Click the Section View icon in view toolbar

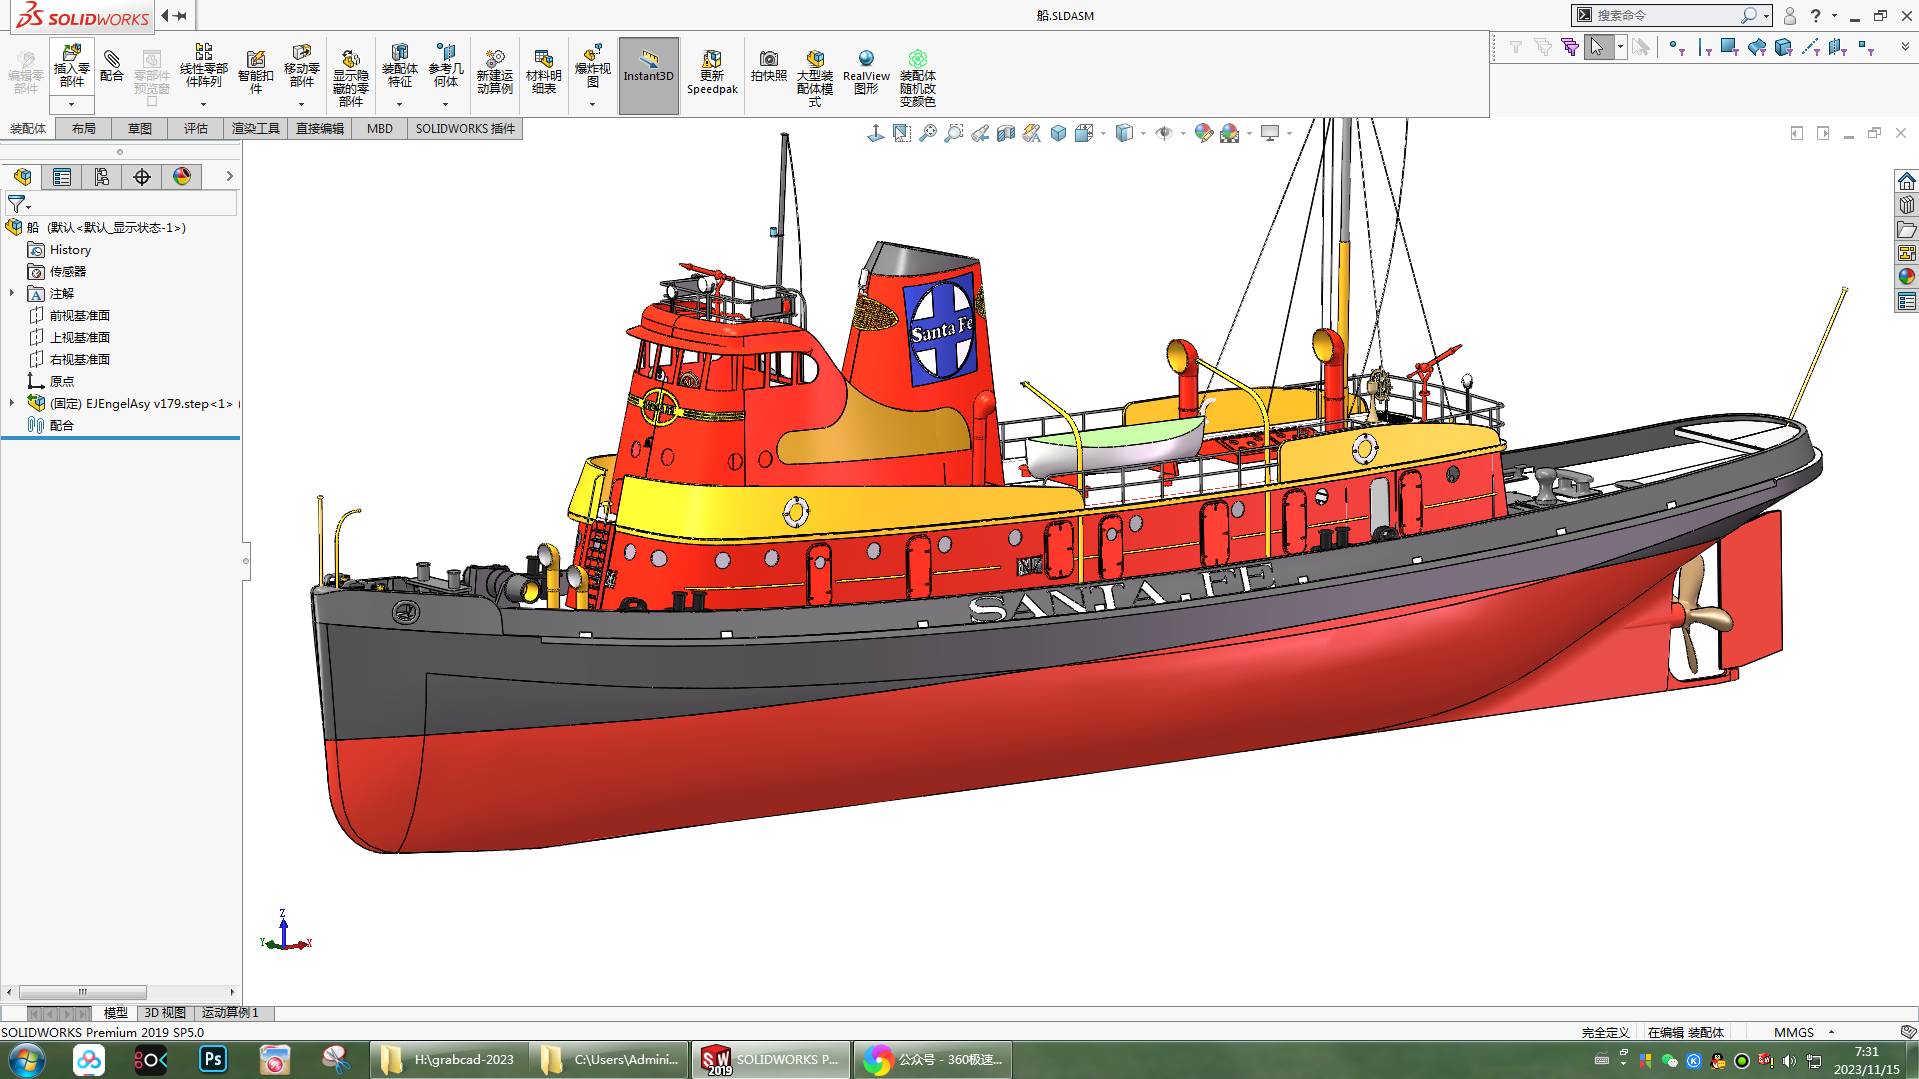tap(1006, 133)
